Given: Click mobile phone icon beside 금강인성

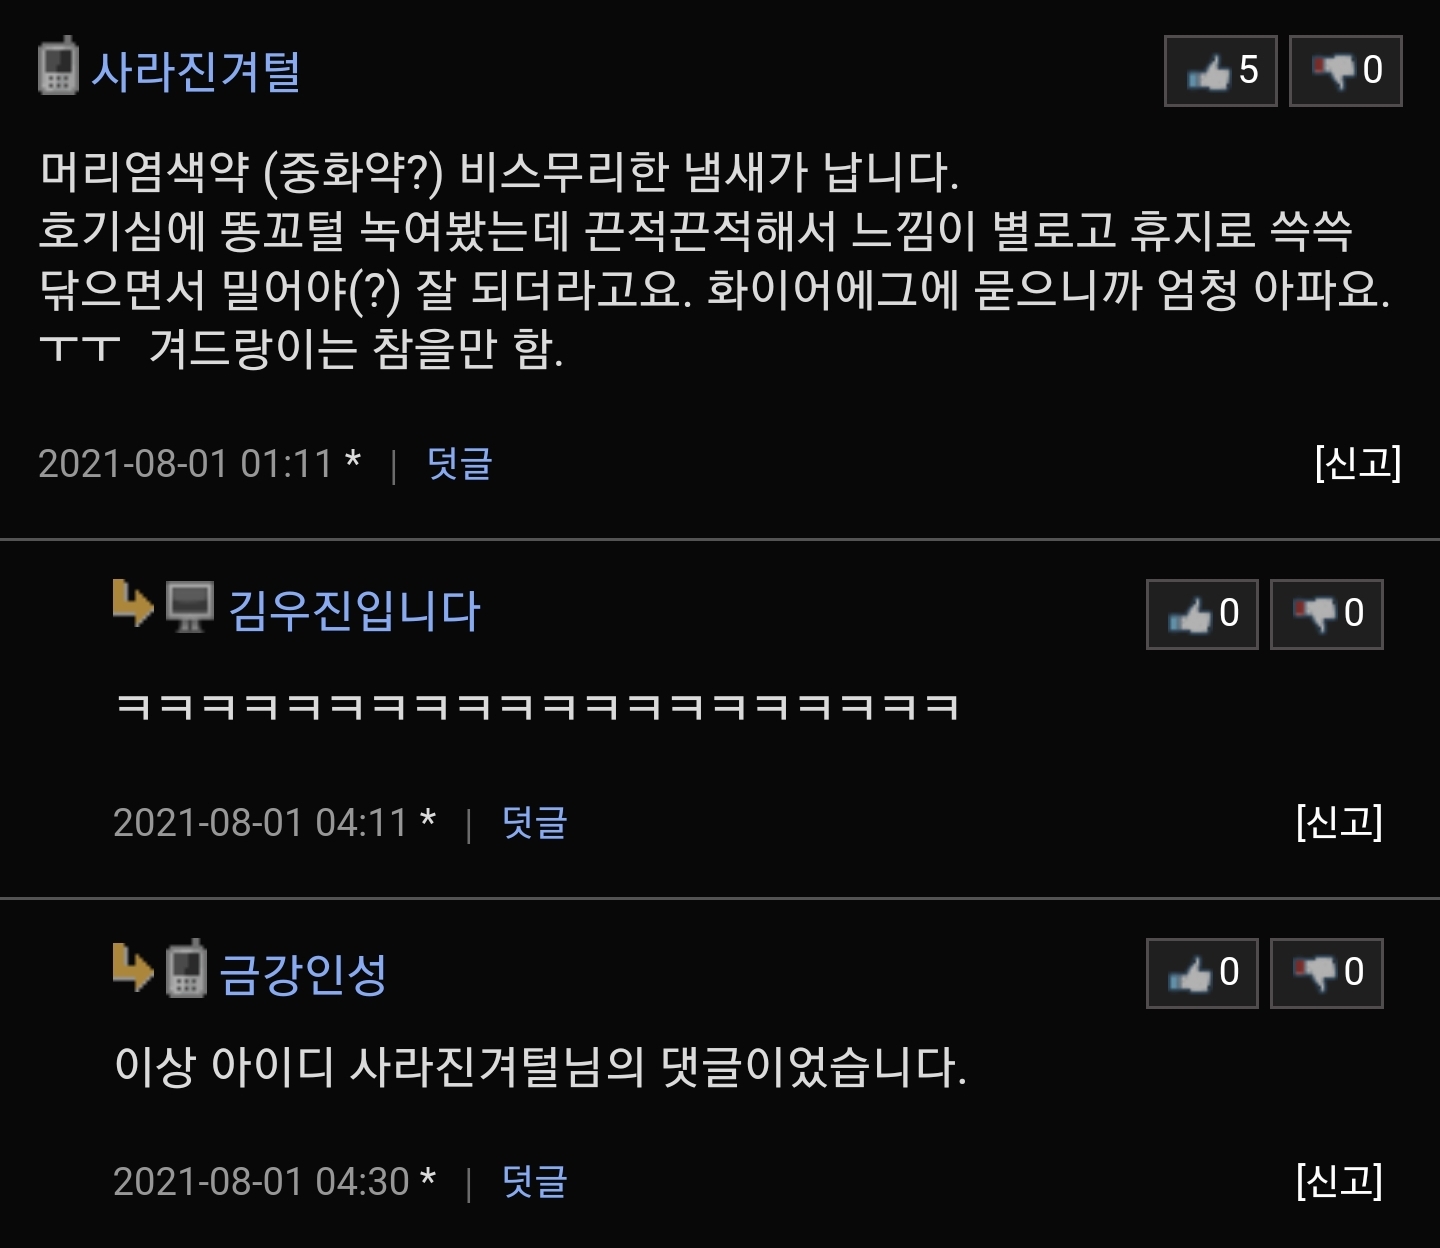Looking at the screenshot, I should [x=186, y=968].
